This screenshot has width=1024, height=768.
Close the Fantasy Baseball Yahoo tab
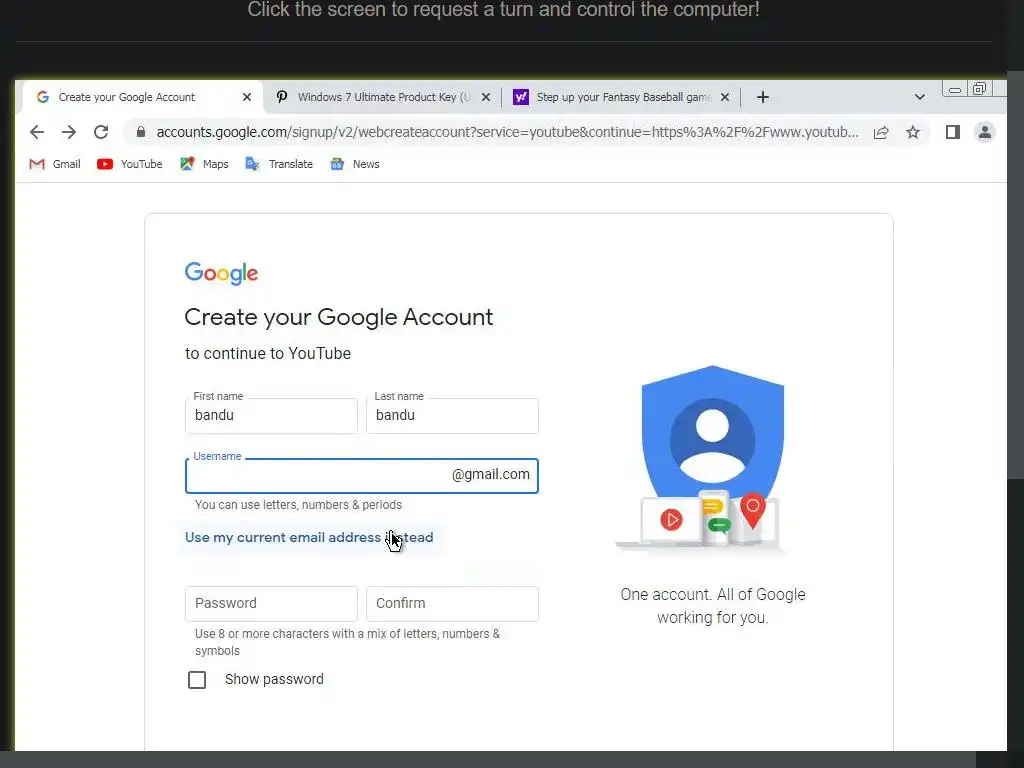pyautogui.click(x=725, y=97)
